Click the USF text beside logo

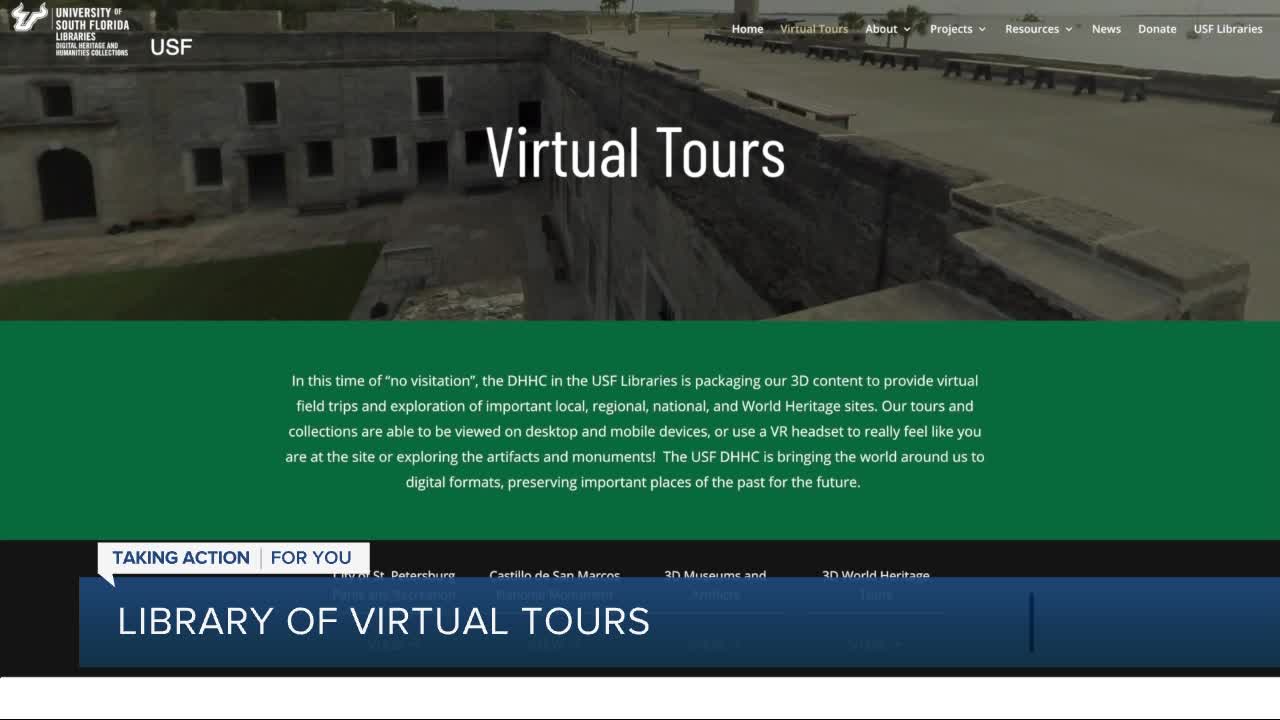click(171, 47)
